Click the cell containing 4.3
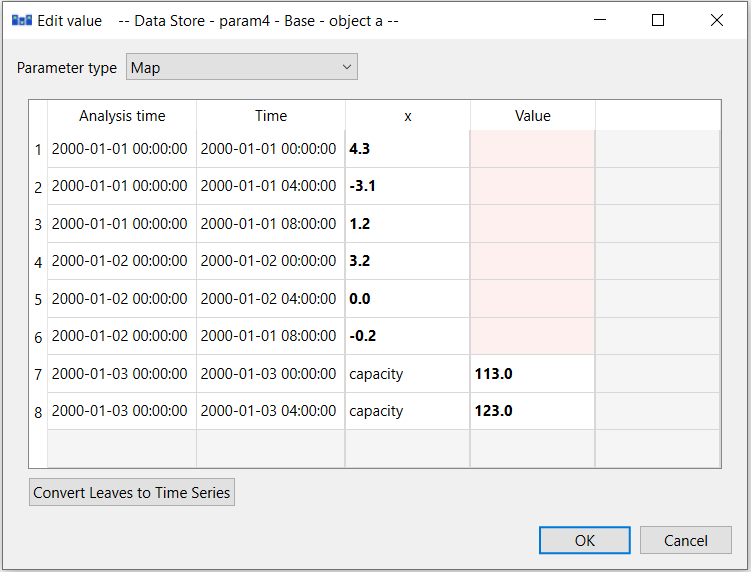This screenshot has height=572, width=751. point(408,149)
